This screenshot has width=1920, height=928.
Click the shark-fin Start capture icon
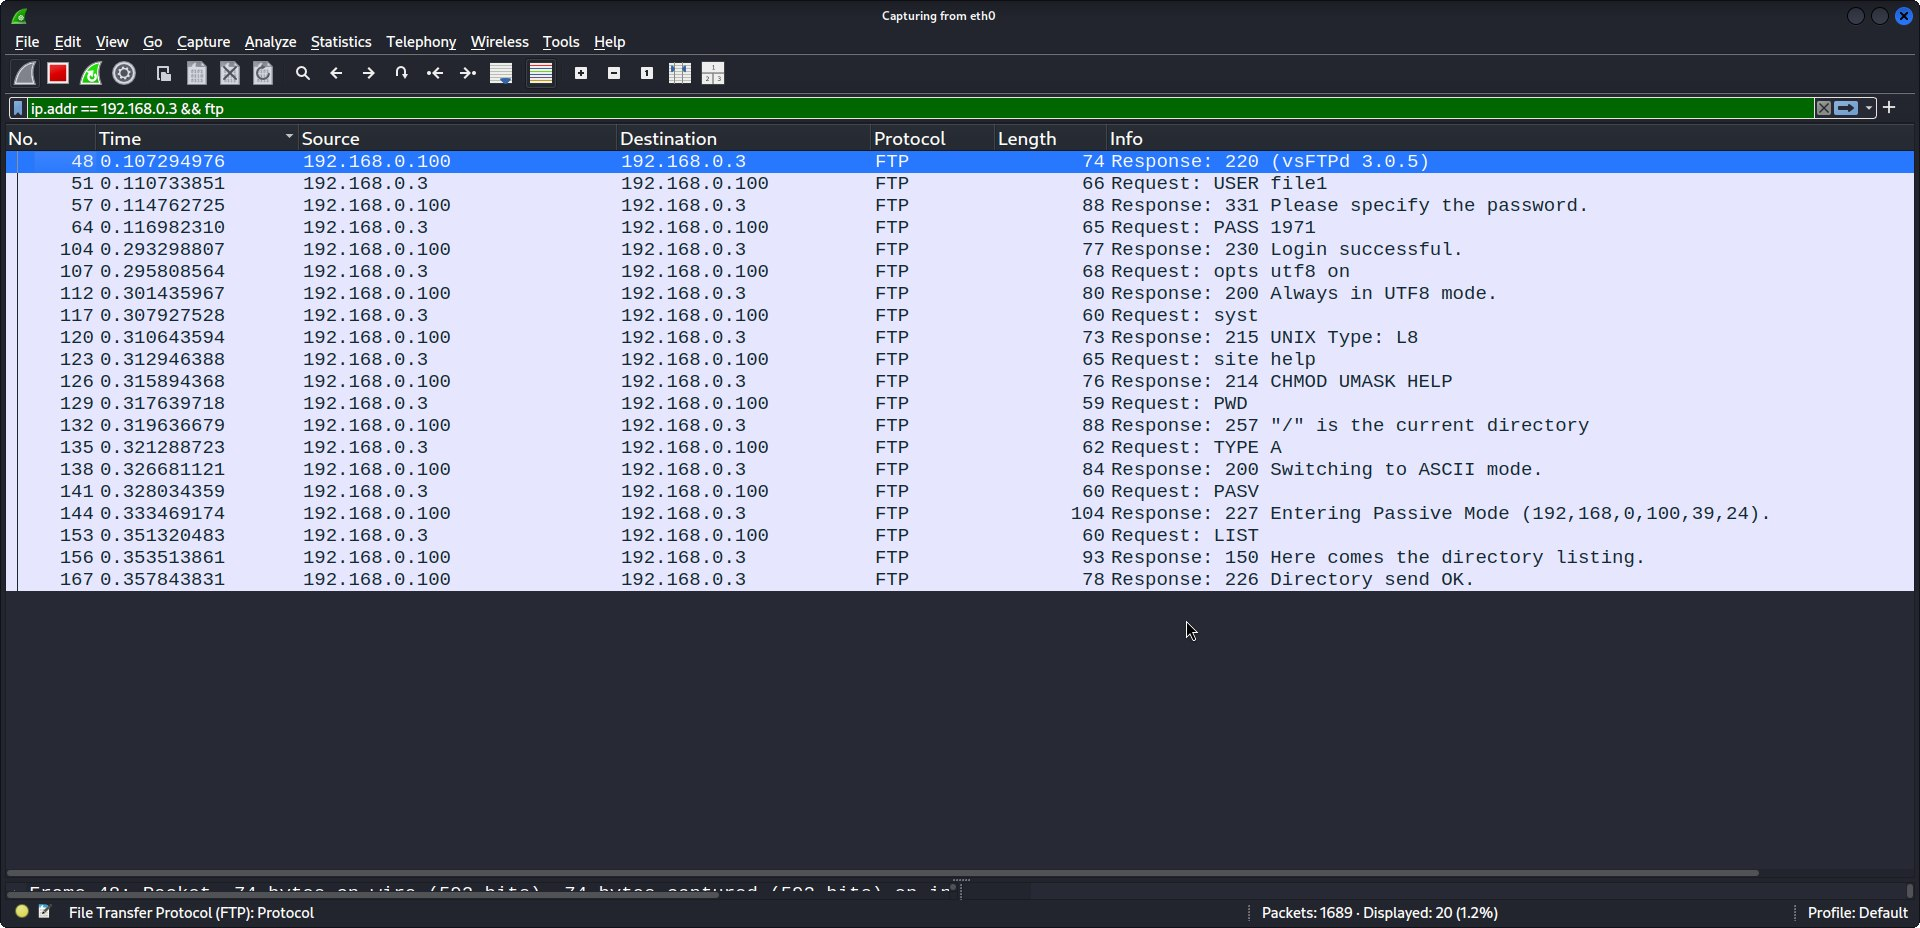pyautogui.click(x=25, y=73)
